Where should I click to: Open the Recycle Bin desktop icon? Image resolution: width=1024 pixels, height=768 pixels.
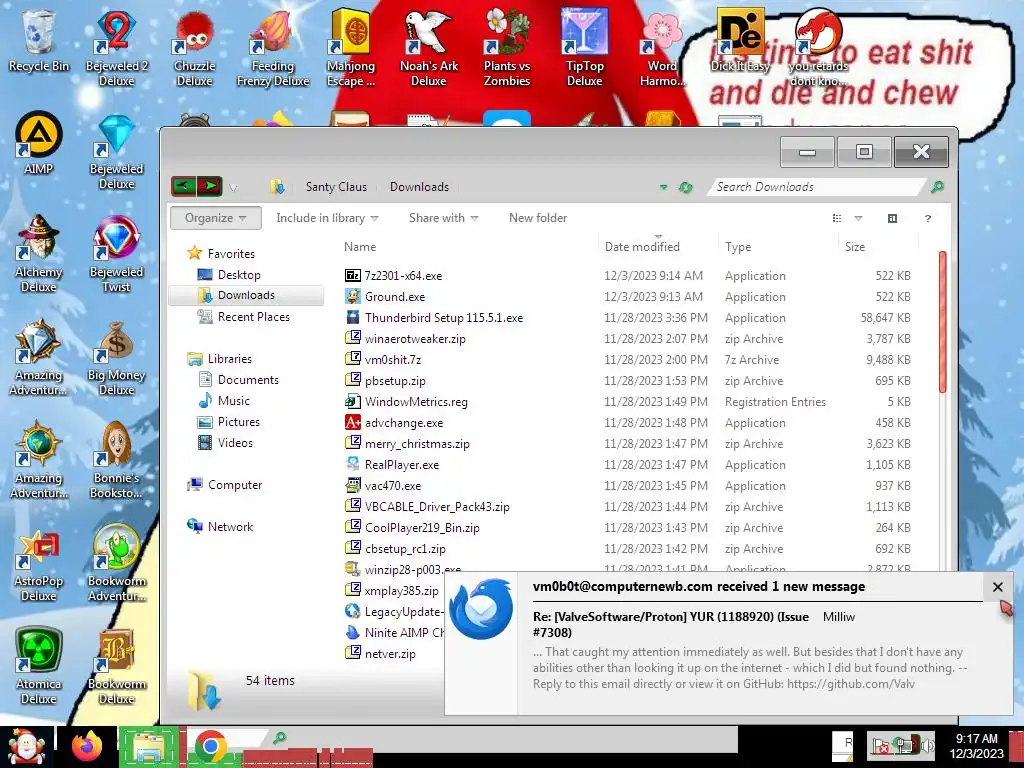pos(39,40)
